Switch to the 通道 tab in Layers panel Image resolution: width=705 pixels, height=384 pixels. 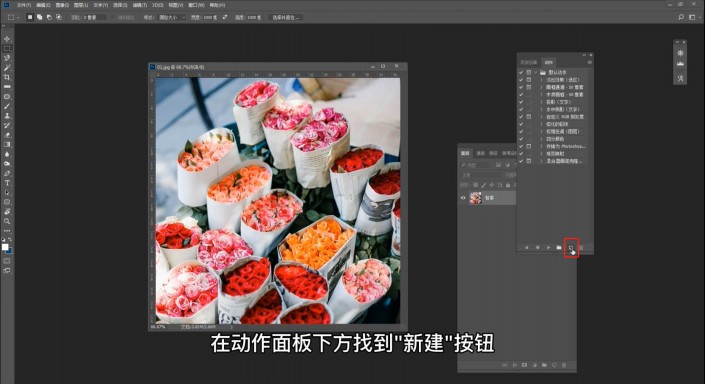coord(481,153)
